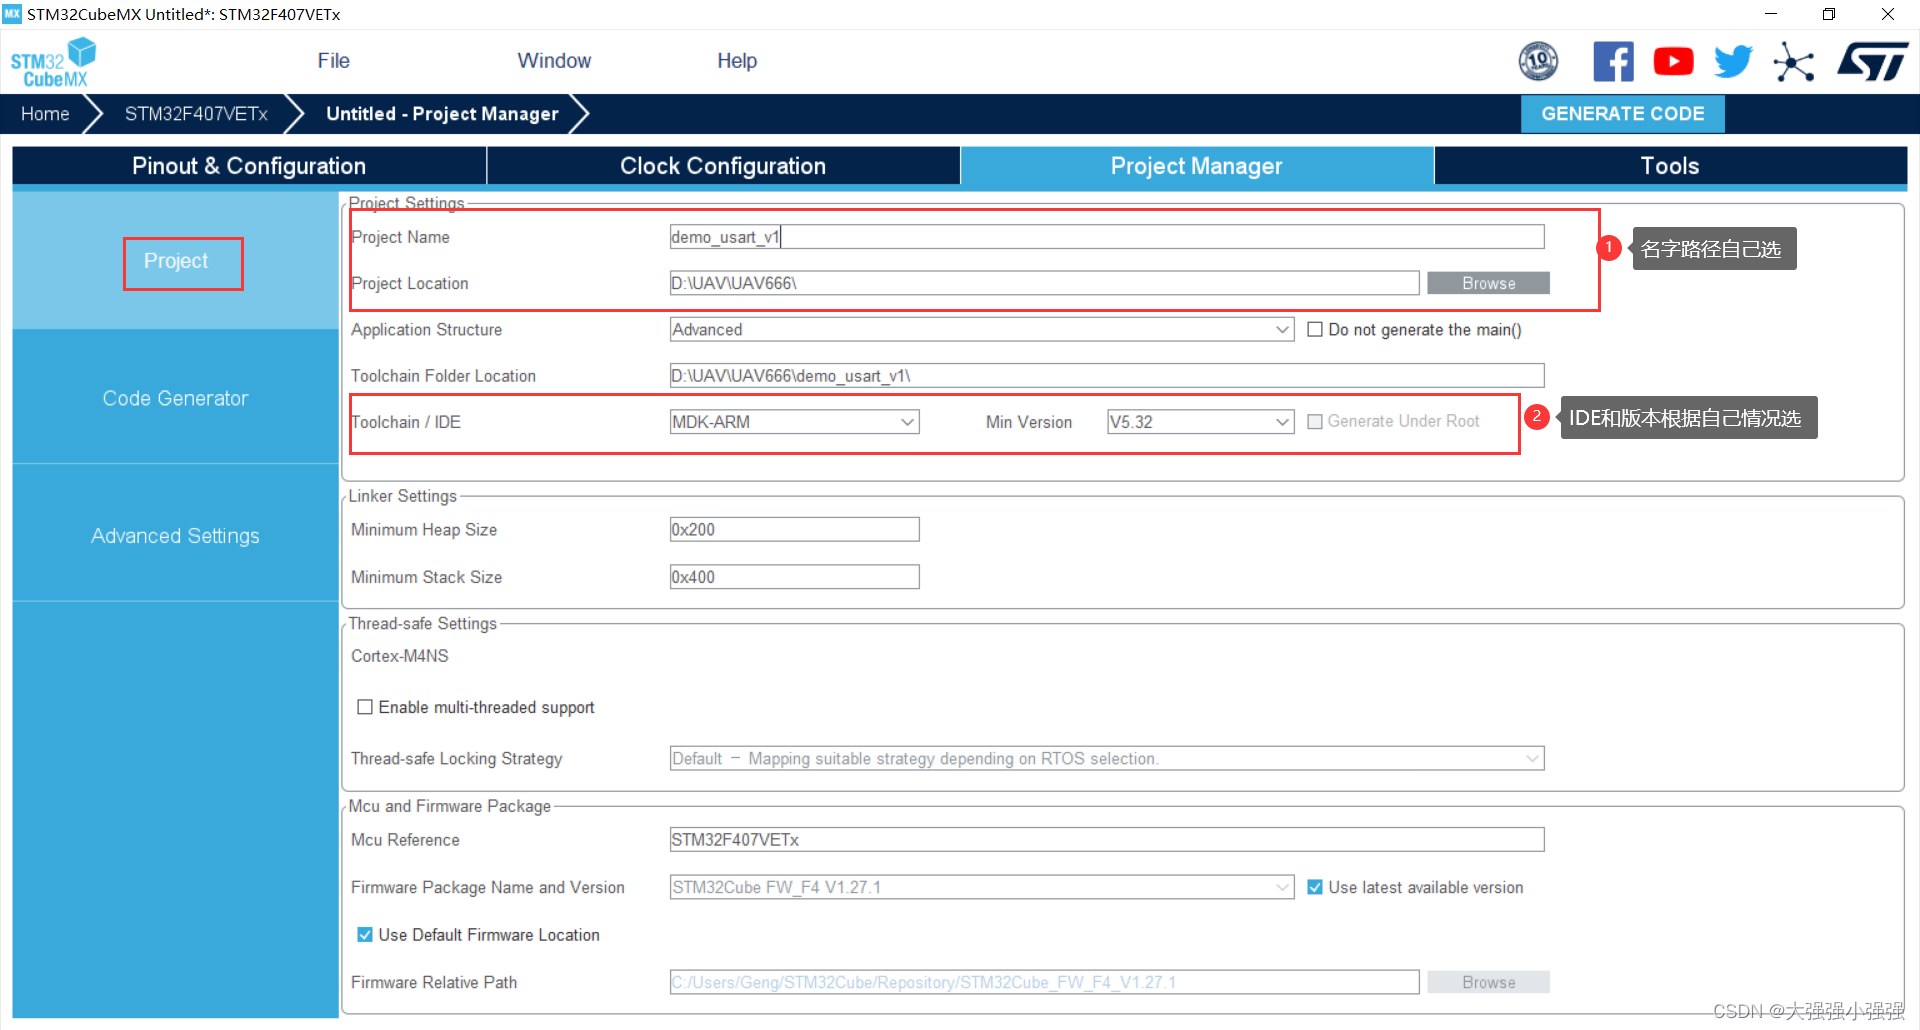Click the ST logo icon

(1873, 61)
